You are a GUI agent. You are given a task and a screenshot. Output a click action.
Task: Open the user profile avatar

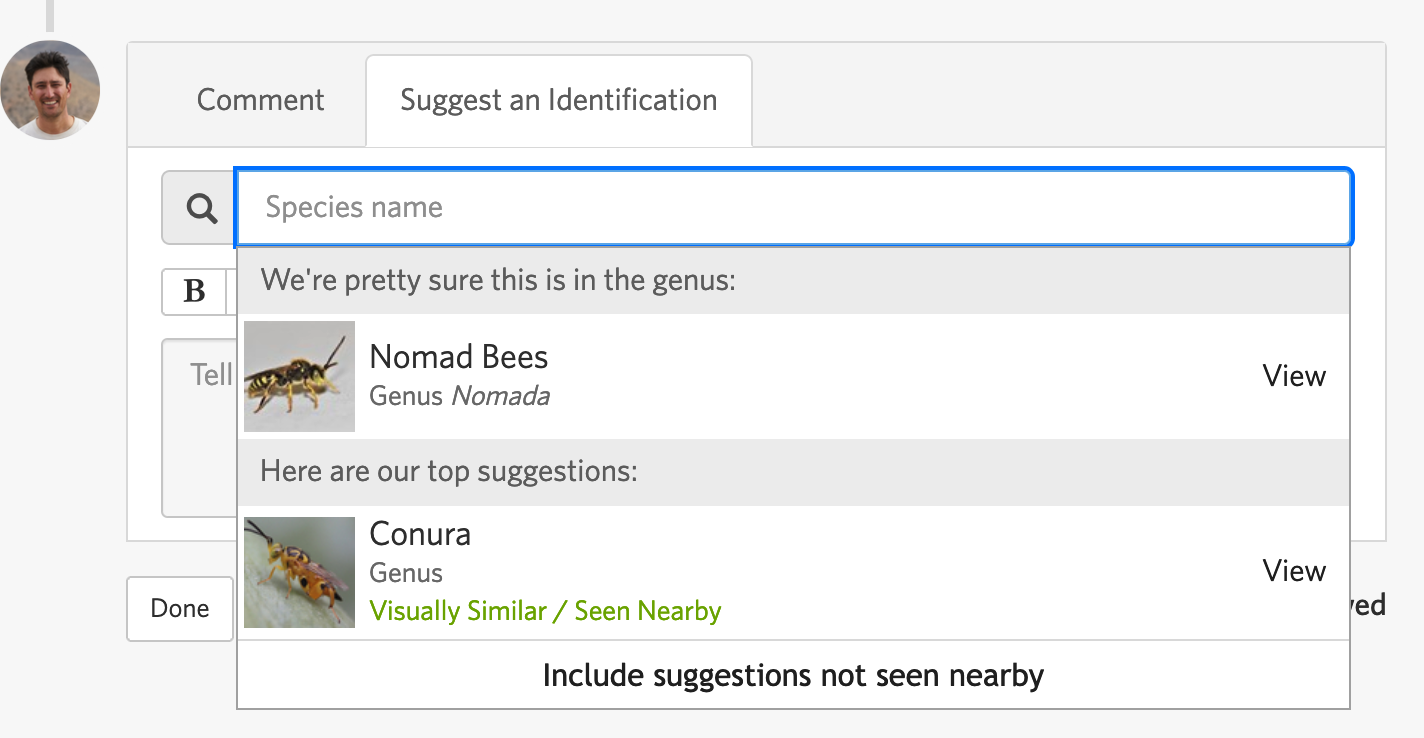pyautogui.click(x=50, y=90)
